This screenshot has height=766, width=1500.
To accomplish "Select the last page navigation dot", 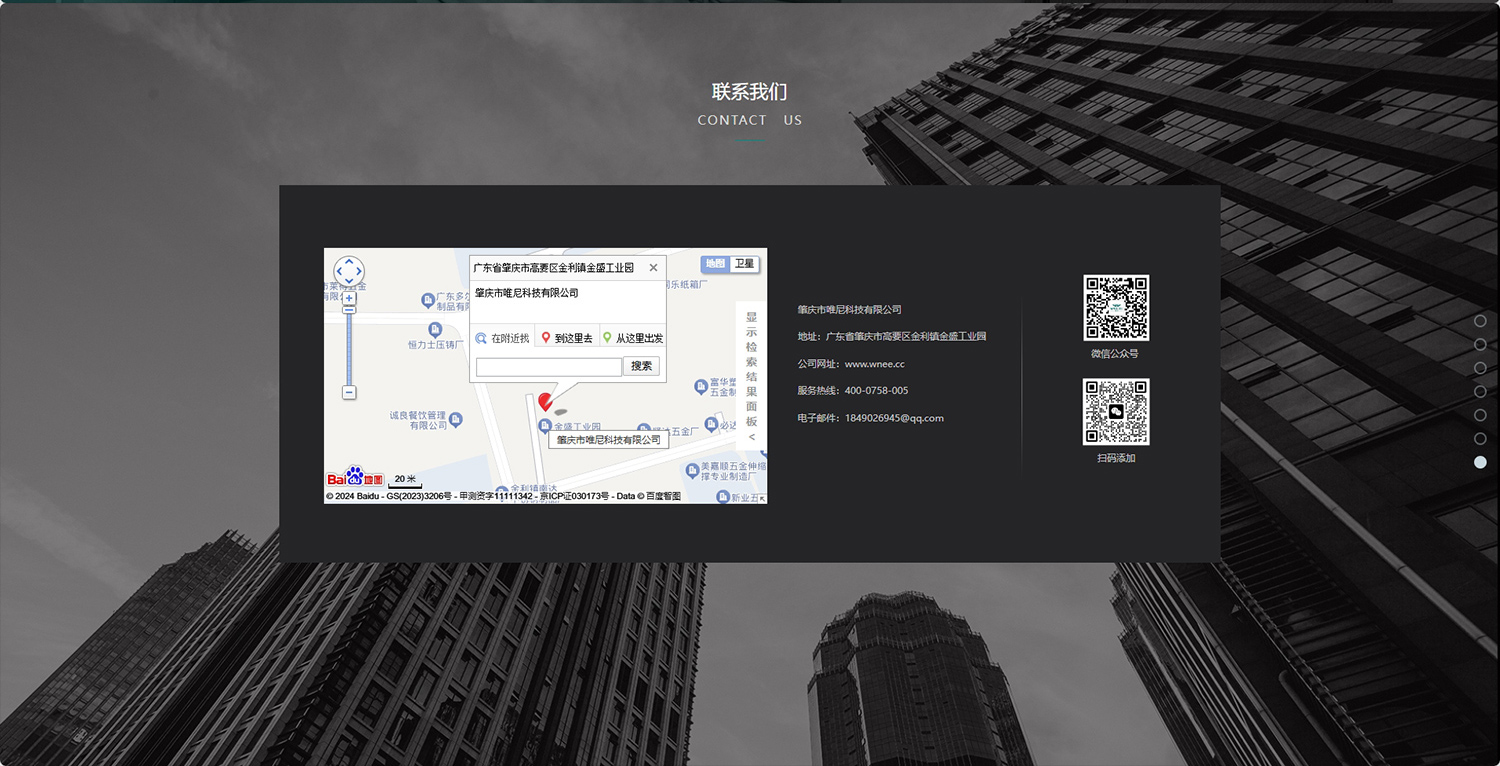I will pyautogui.click(x=1480, y=462).
